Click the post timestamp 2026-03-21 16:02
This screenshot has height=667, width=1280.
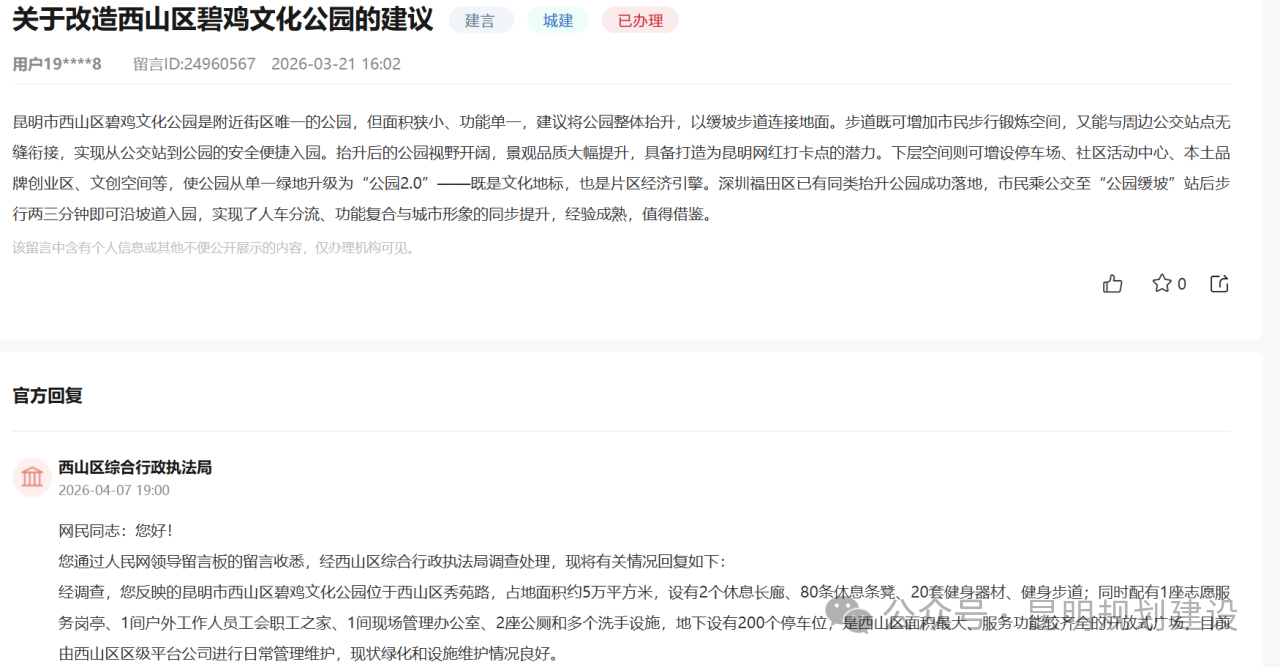[x=336, y=64]
